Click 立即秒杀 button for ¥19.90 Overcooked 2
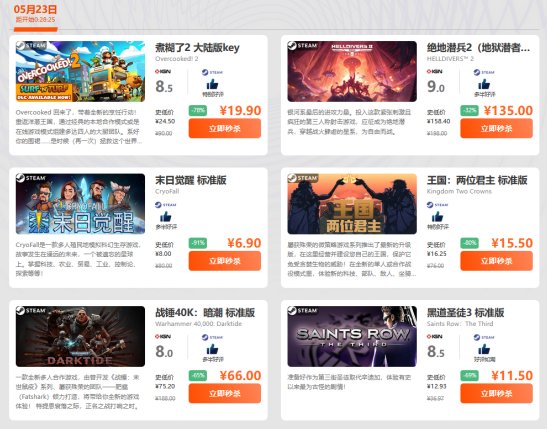Screen dimensions: 547x429 (x=225, y=128)
